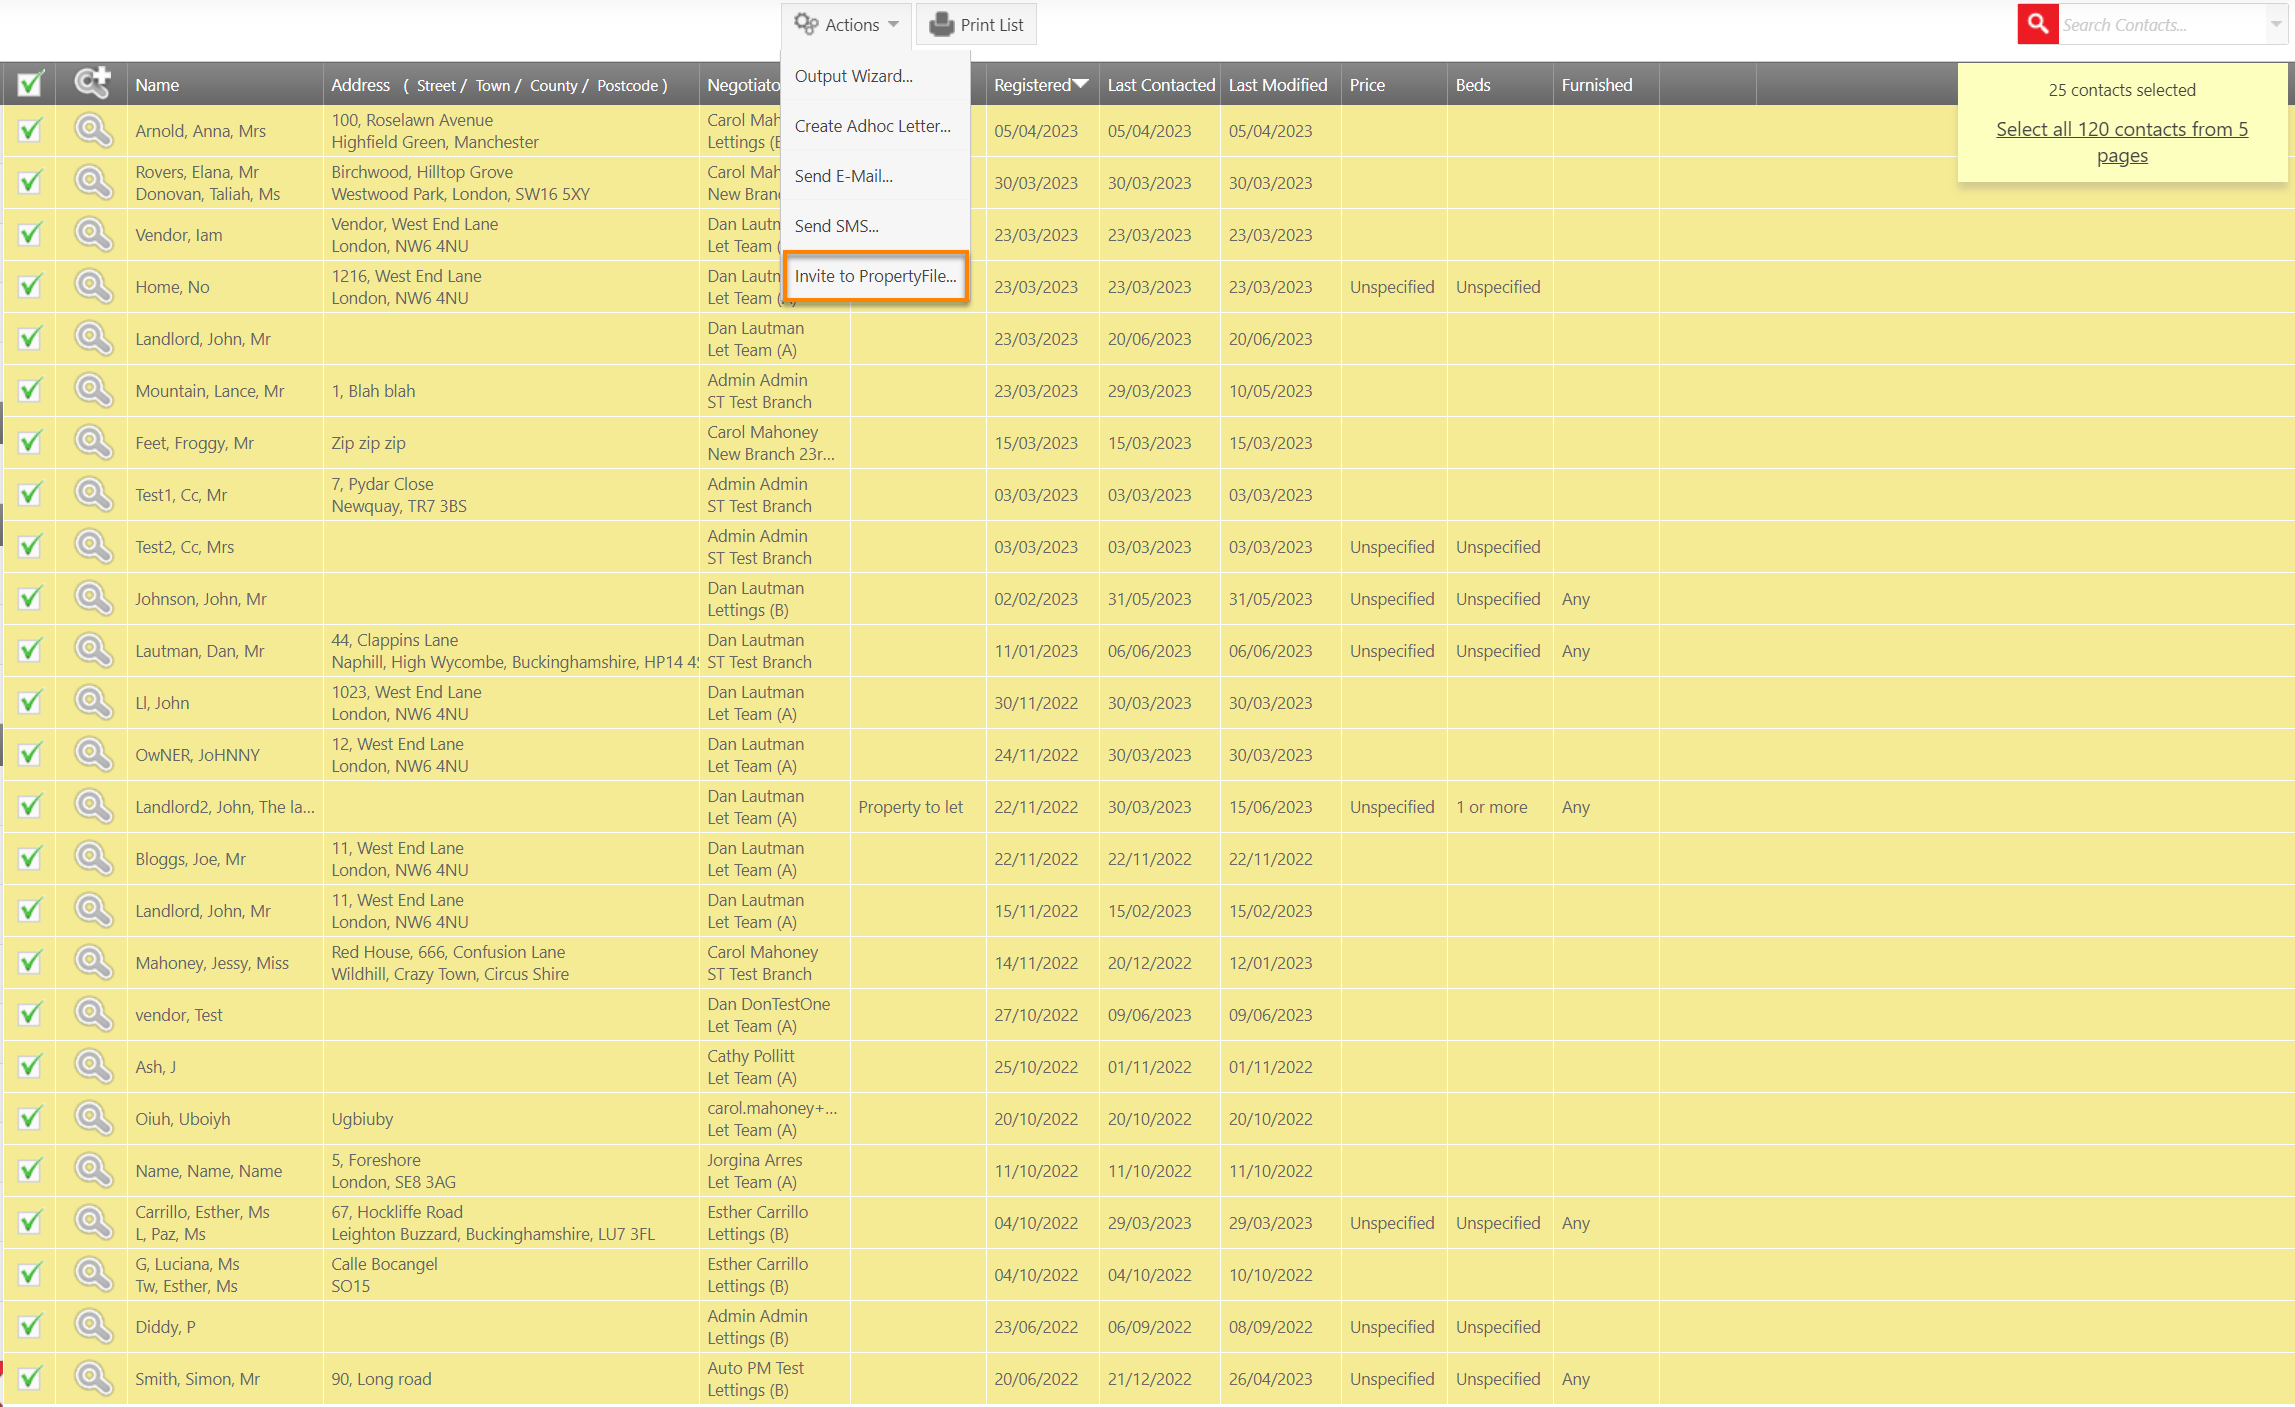Sort by Postcode in Address header
The image size is (2295, 1407).
coord(628,86)
